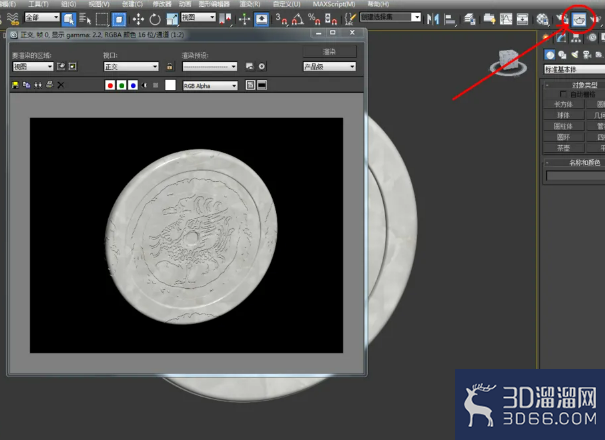This screenshot has height=440, width=605.
Task: Toggle the red channel in render window
Action: pos(110,85)
